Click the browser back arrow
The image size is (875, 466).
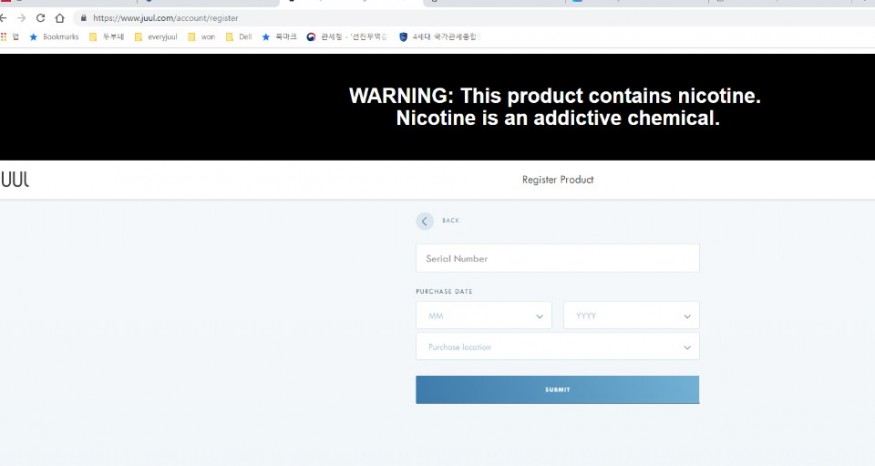tap(4, 18)
